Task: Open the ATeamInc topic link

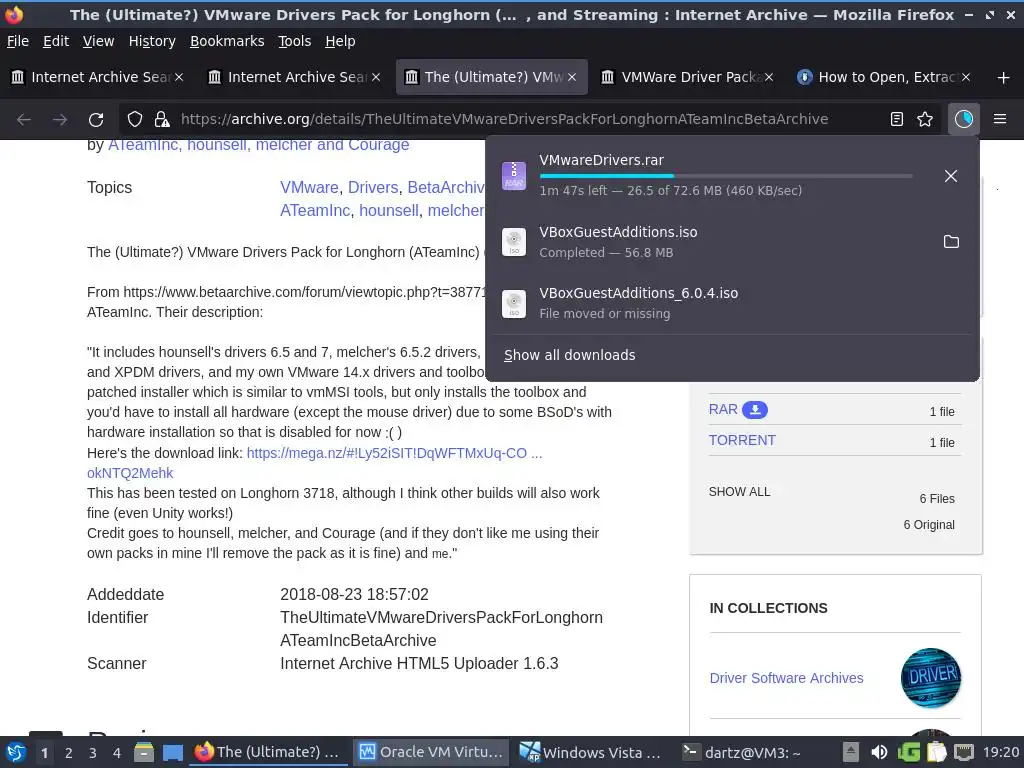Action: pos(315,210)
